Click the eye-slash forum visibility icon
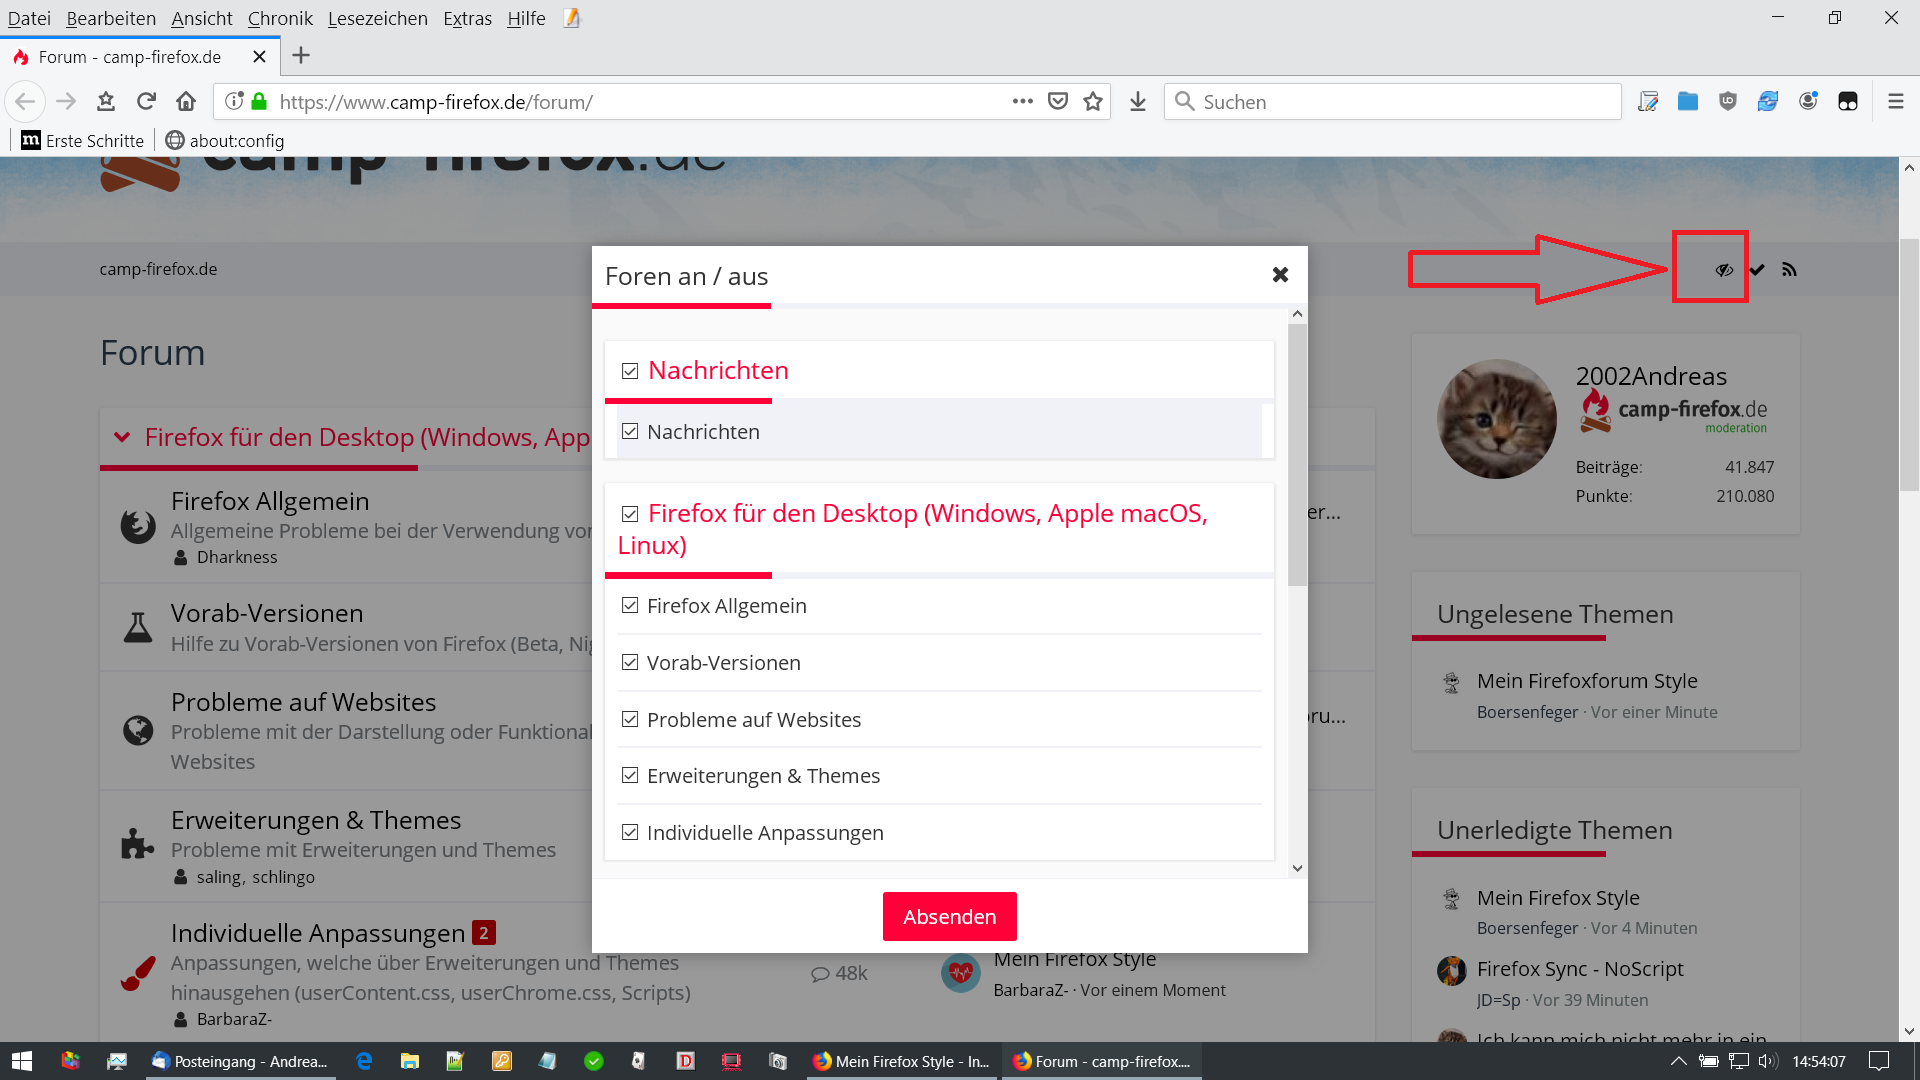 click(x=1723, y=270)
